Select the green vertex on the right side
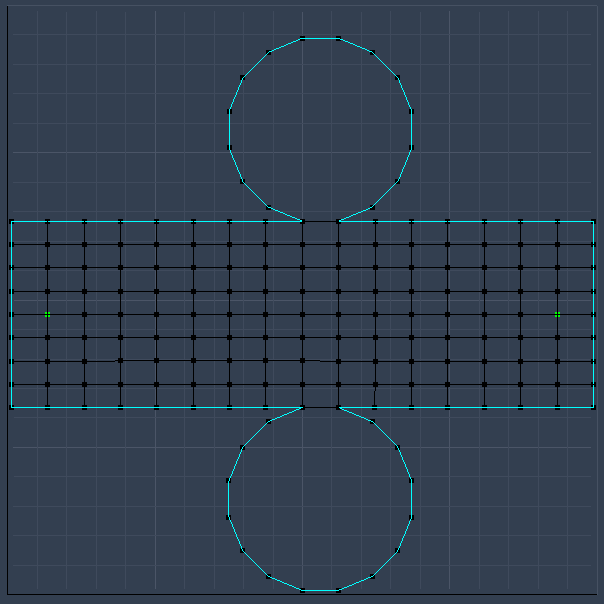 tap(557, 315)
